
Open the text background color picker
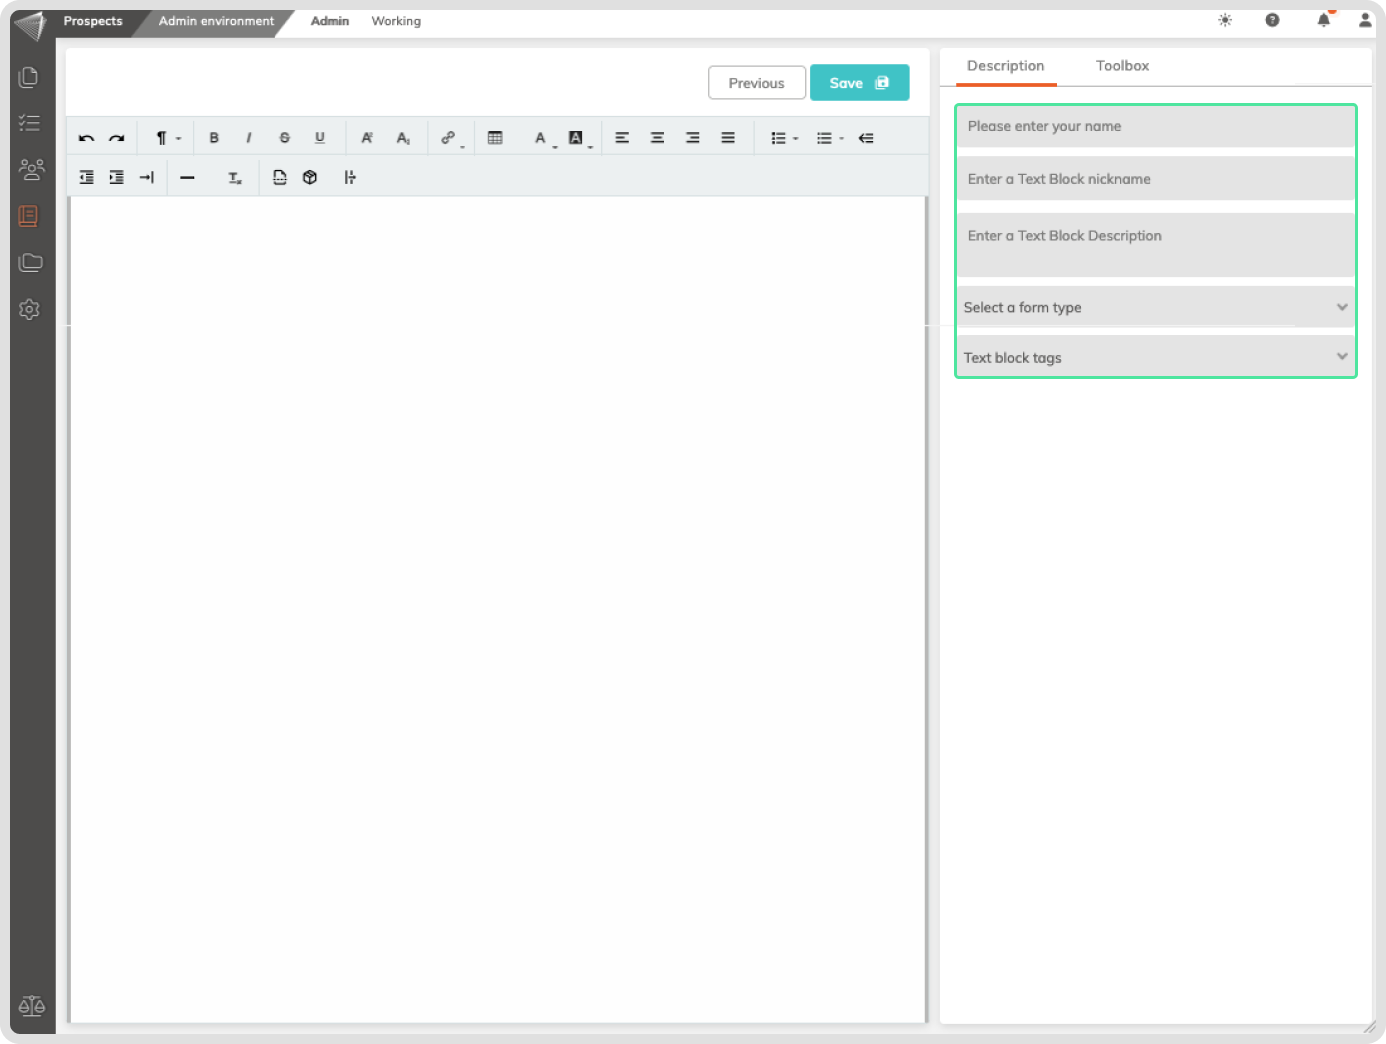[x=578, y=138]
